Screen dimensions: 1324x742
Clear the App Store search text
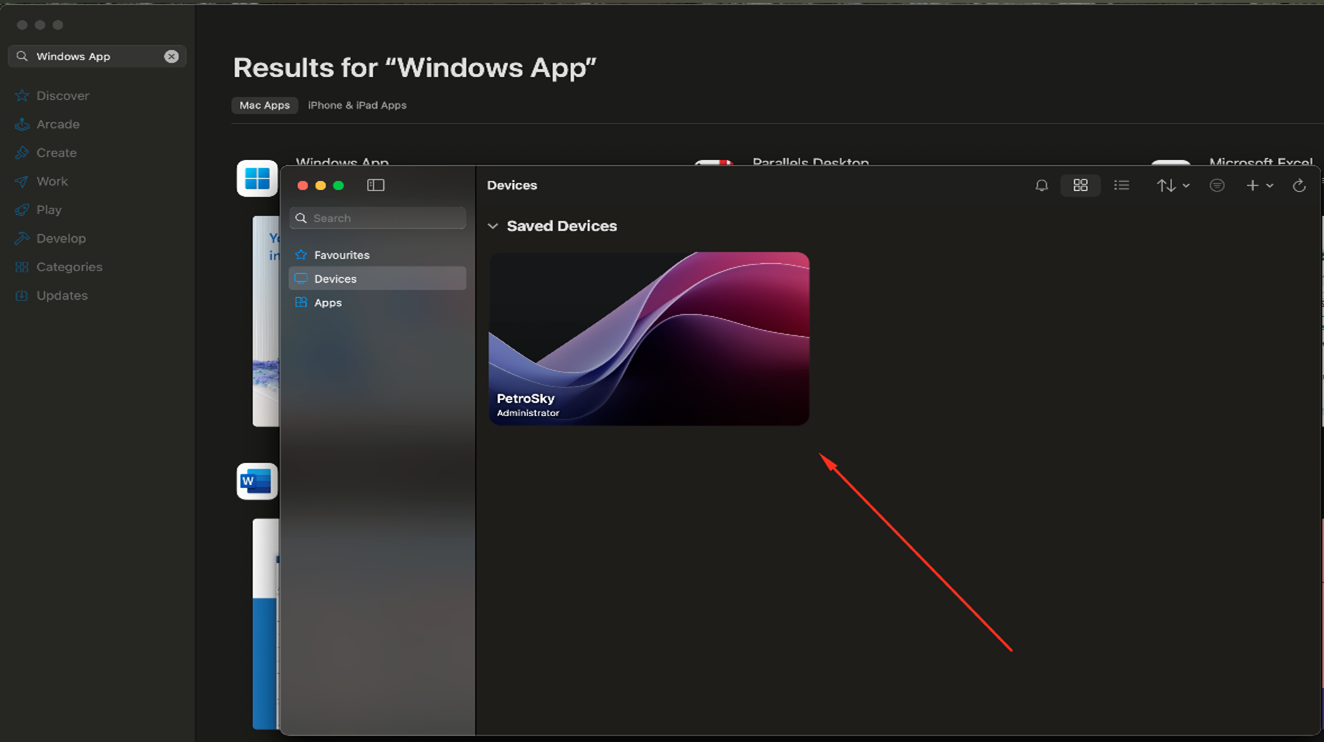171,57
